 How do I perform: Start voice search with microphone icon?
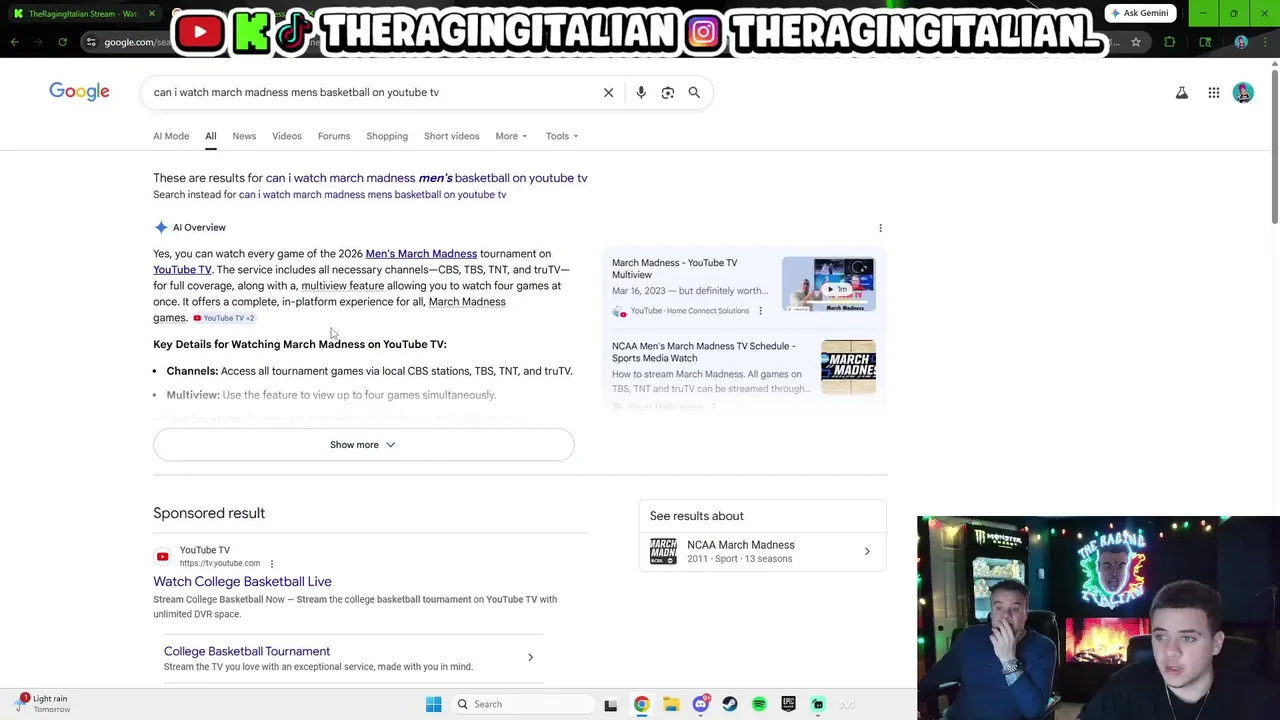point(641,92)
